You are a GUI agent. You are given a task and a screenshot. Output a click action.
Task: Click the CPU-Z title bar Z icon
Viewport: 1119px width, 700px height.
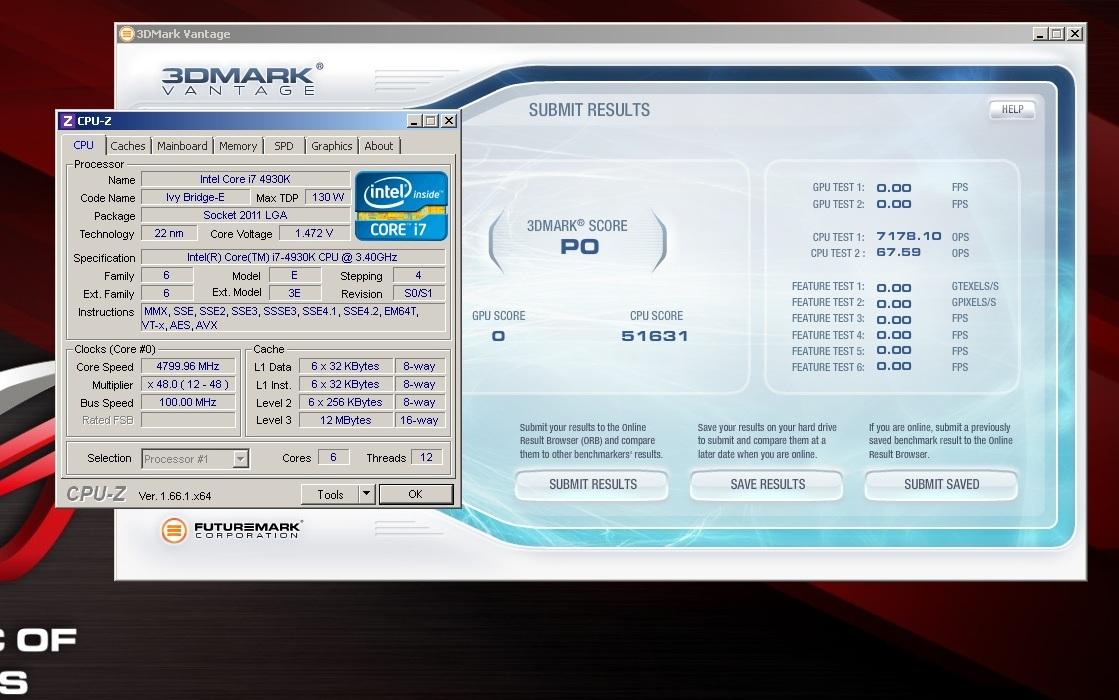68,121
